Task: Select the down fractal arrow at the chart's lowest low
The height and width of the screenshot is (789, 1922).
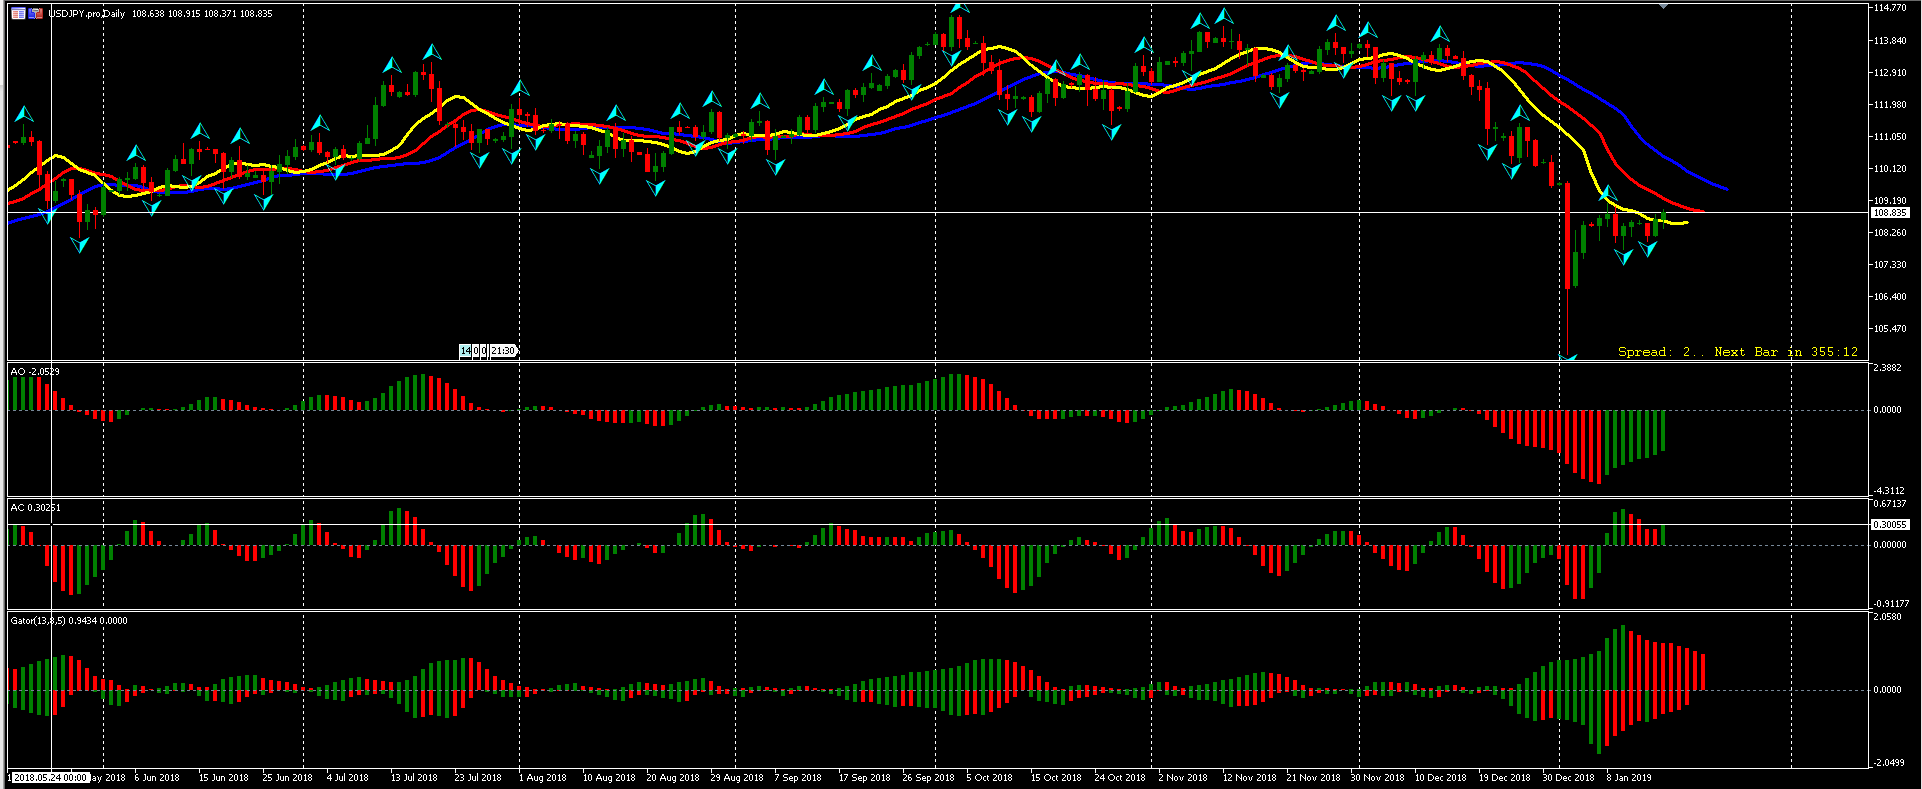Action: [x=1568, y=357]
